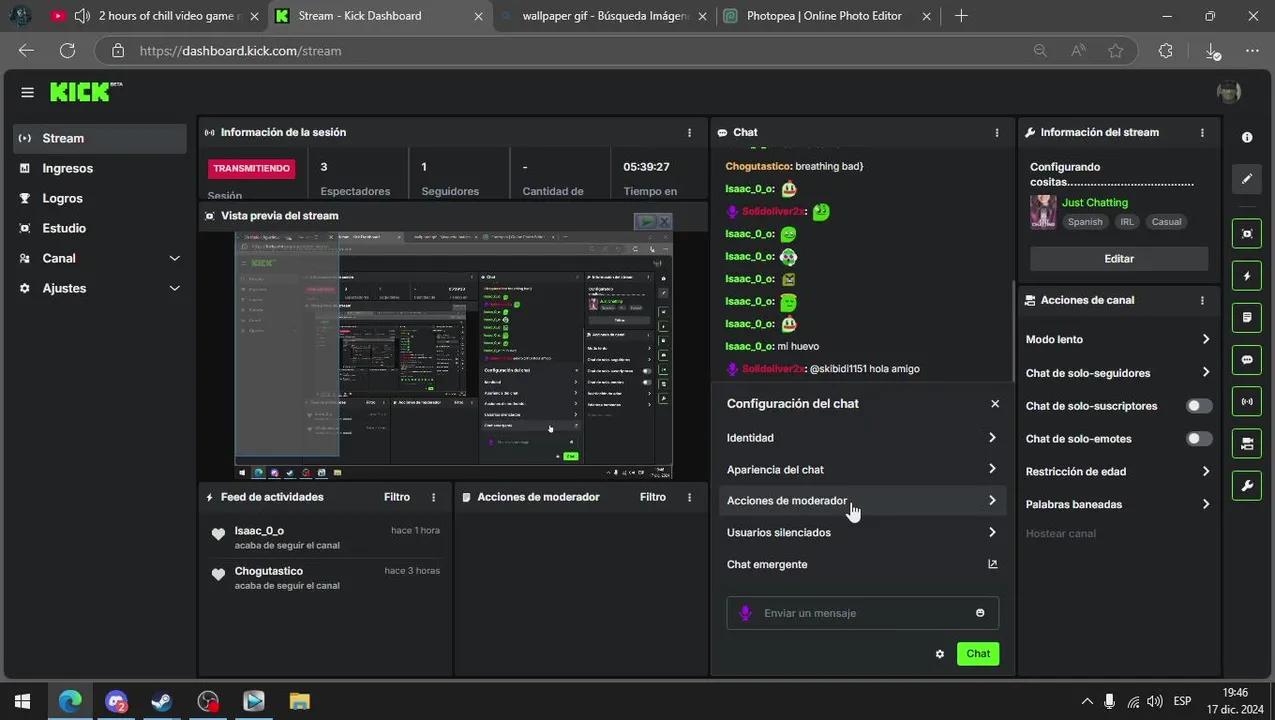The width and height of the screenshot is (1275, 720).
Task: Click the browser refresh button
Action: coord(67,50)
